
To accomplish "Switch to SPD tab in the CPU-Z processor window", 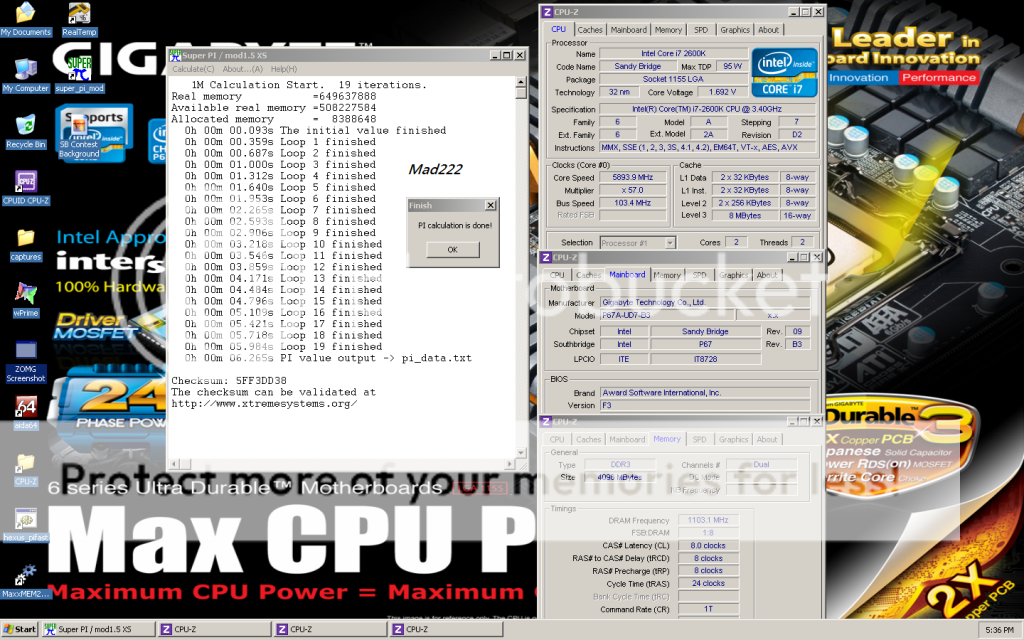I will click(x=701, y=30).
